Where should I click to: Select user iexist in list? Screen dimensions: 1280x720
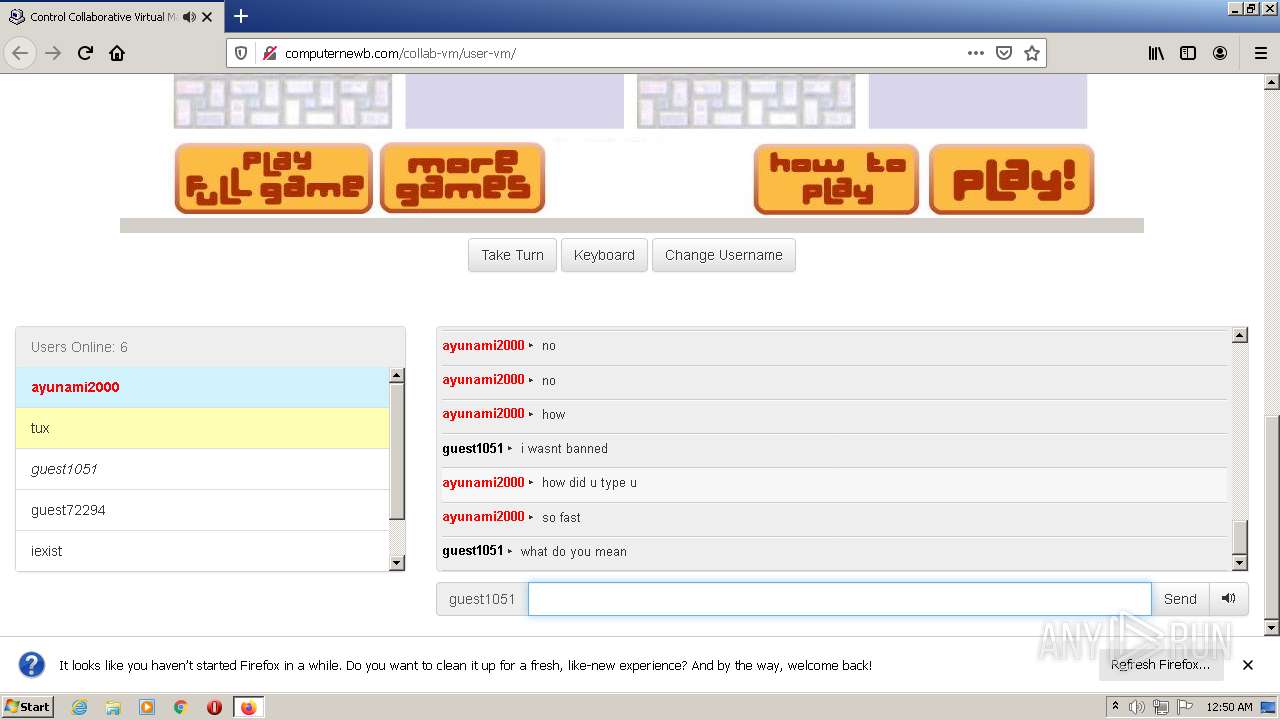[x=202, y=551]
